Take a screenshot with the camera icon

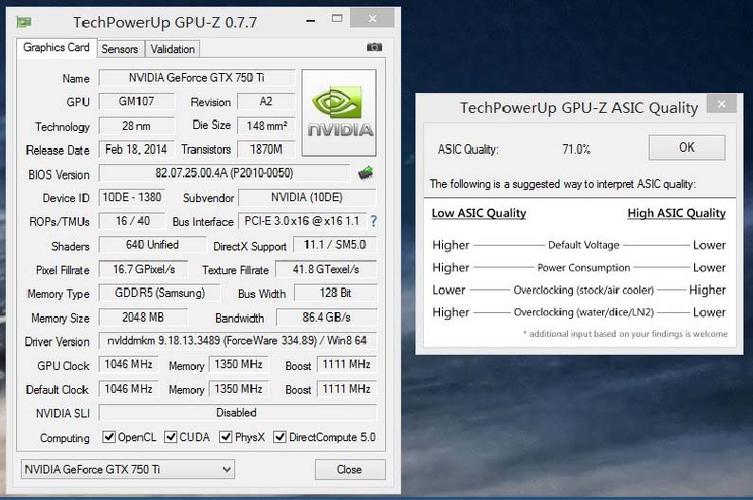[375, 47]
